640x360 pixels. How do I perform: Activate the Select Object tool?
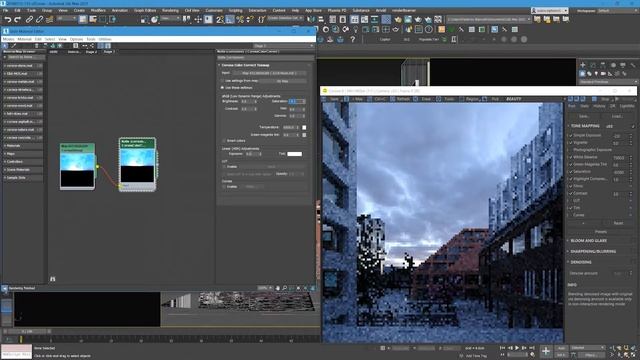point(83,19)
